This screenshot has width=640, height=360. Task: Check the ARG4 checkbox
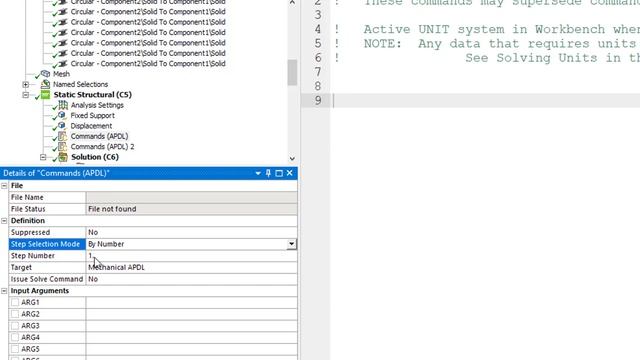tap(15, 338)
